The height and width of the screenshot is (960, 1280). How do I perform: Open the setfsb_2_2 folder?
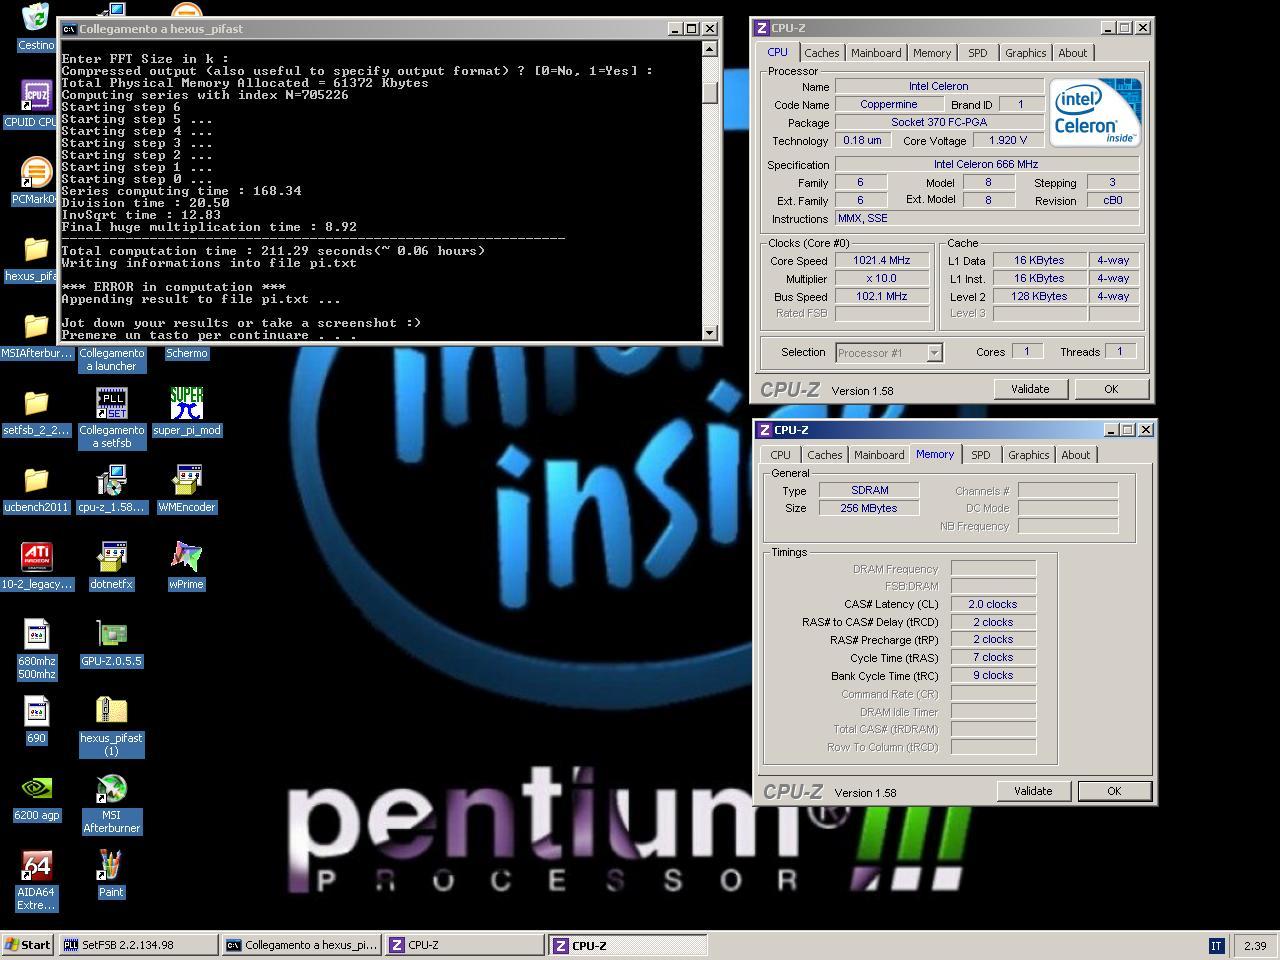click(36, 405)
